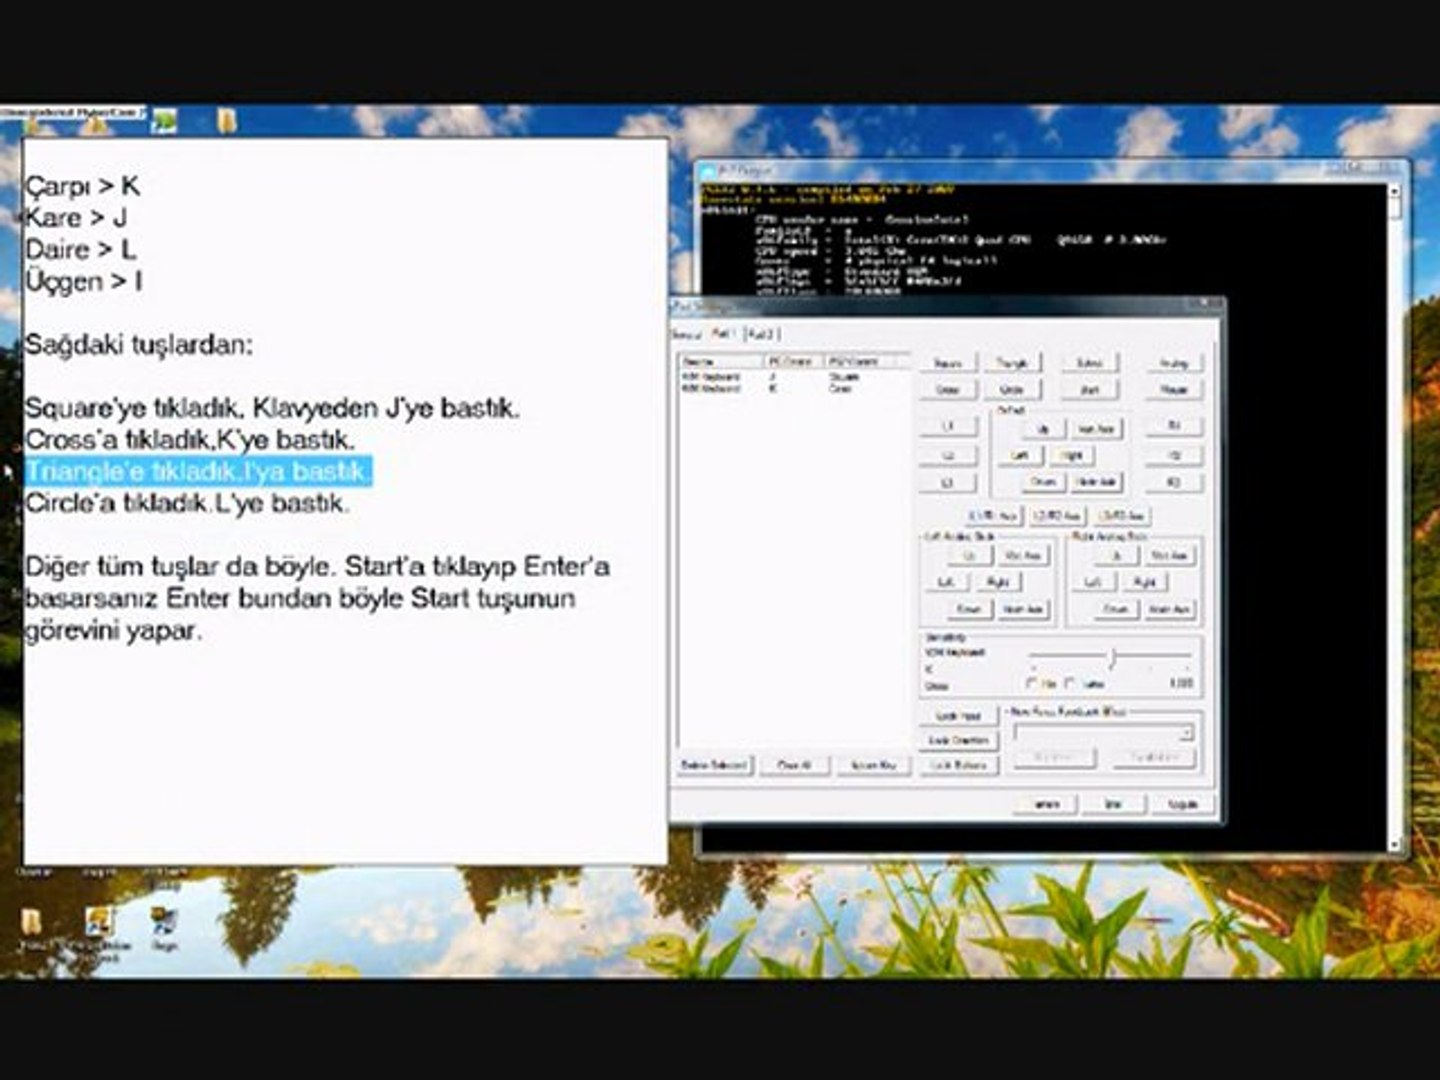Click Down in the D-Pad group

(x=1045, y=482)
